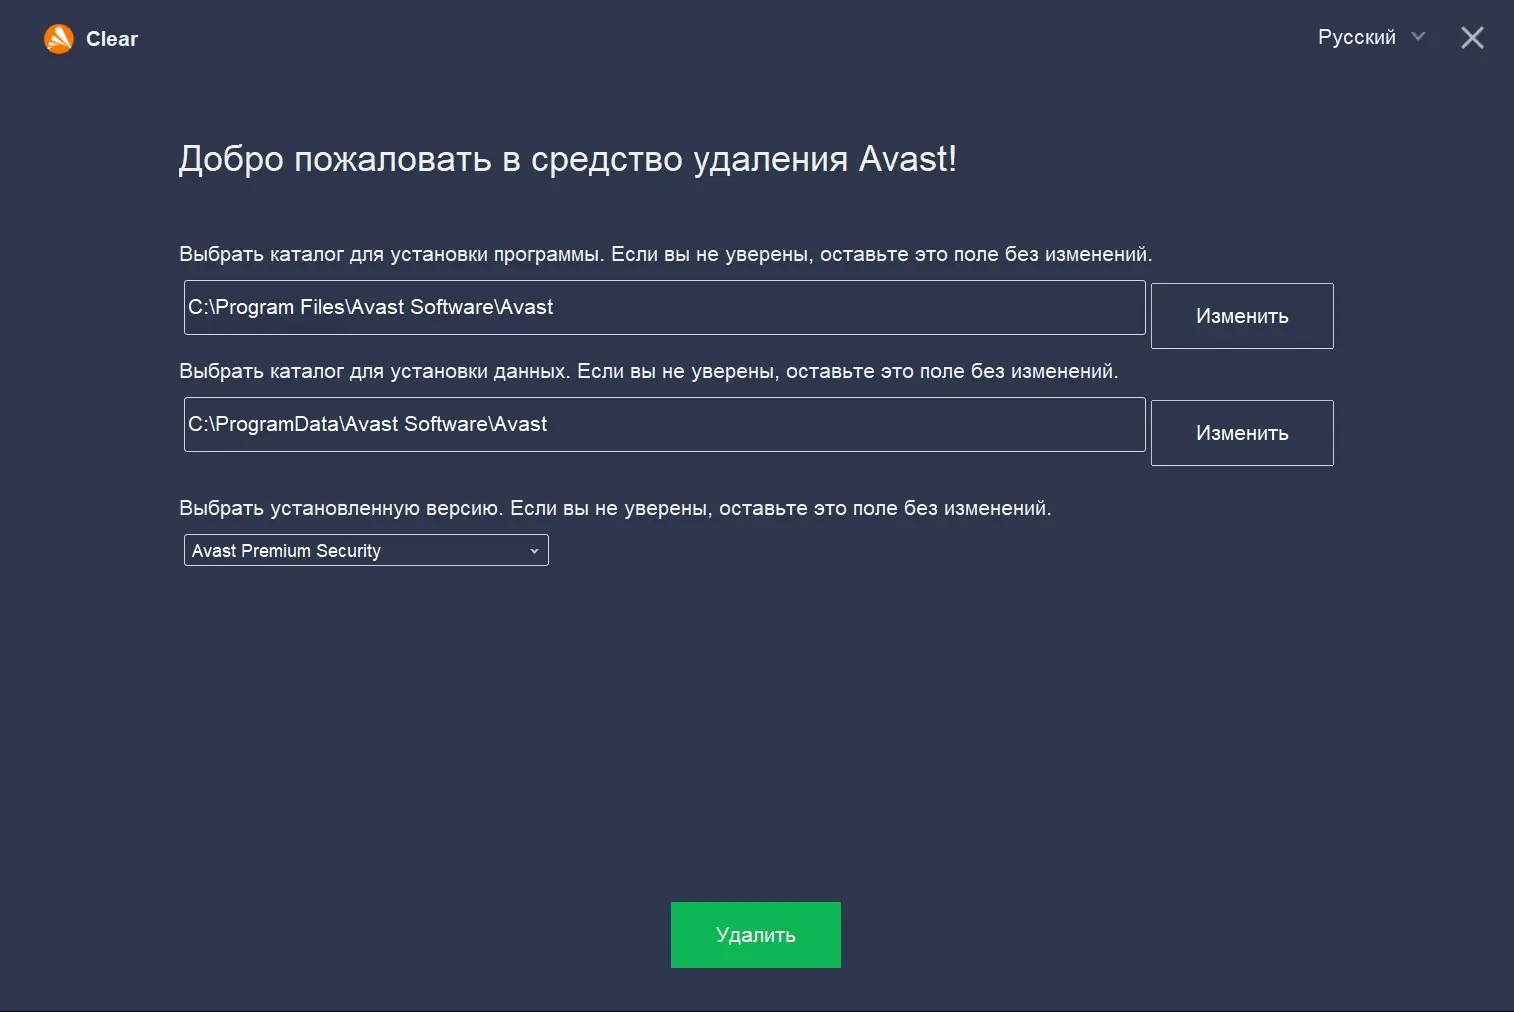Click the welcome heading about Avast removal
Image resolution: width=1514 pixels, height=1012 pixels.
[x=568, y=159]
